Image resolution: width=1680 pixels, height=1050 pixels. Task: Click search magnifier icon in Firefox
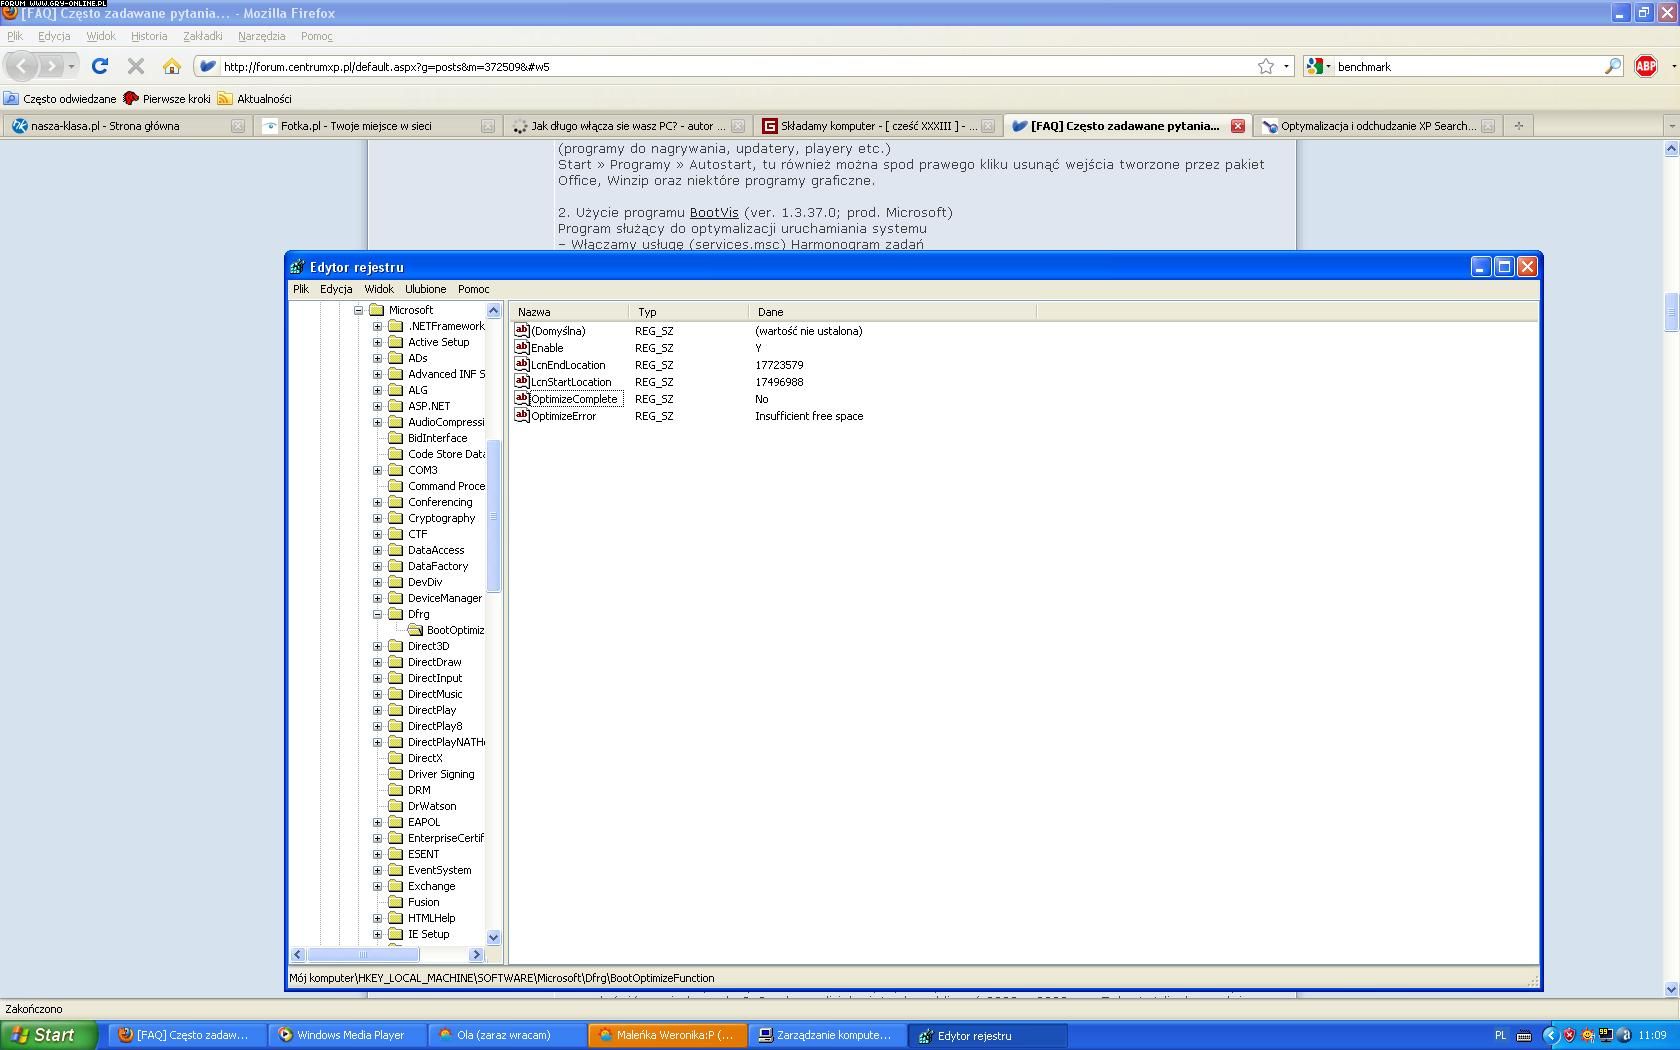[1612, 66]
